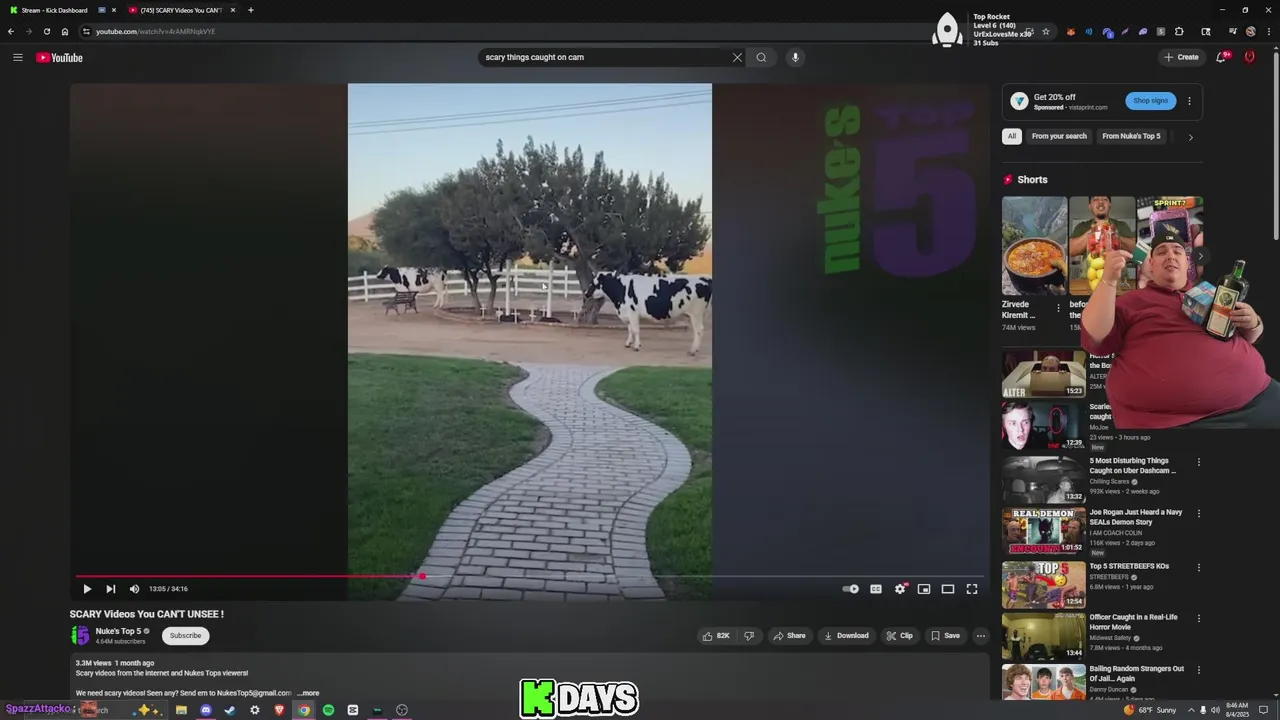This screenshot has width=1280, height=720.
Task: Start voice search with the microphone icon
Action: 795,57
